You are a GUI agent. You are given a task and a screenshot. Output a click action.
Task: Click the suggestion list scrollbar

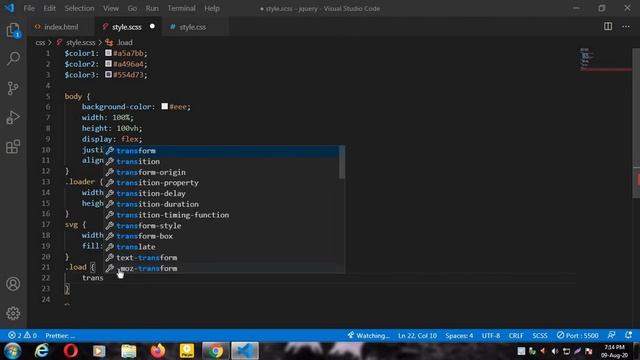pos(342,163)
